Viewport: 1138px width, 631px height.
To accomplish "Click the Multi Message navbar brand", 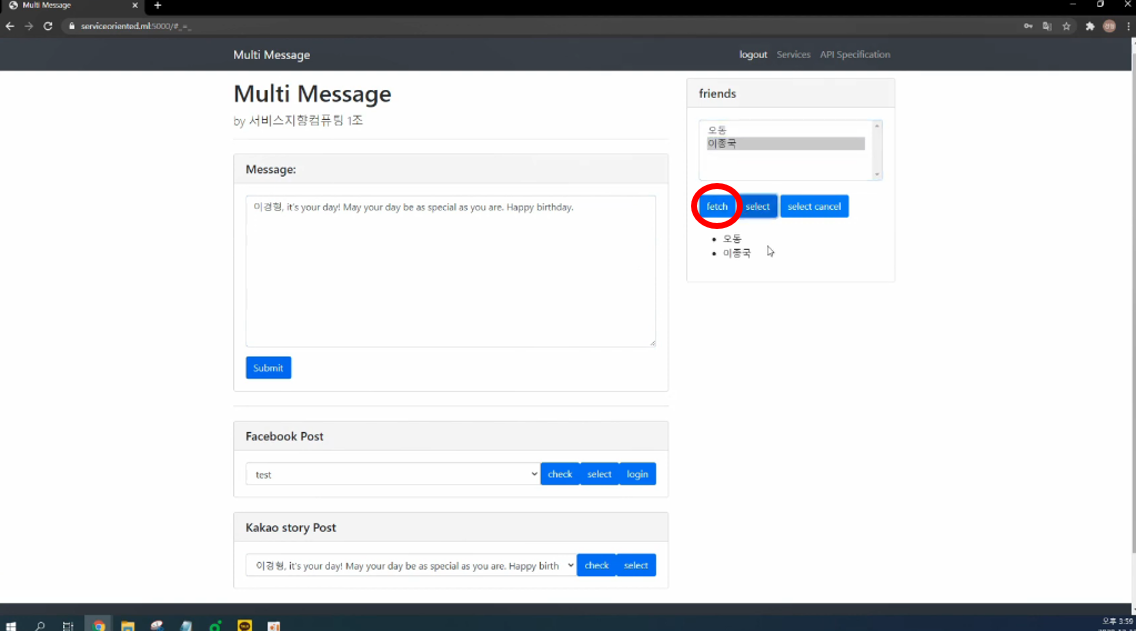I will click(x=271, y=55).
